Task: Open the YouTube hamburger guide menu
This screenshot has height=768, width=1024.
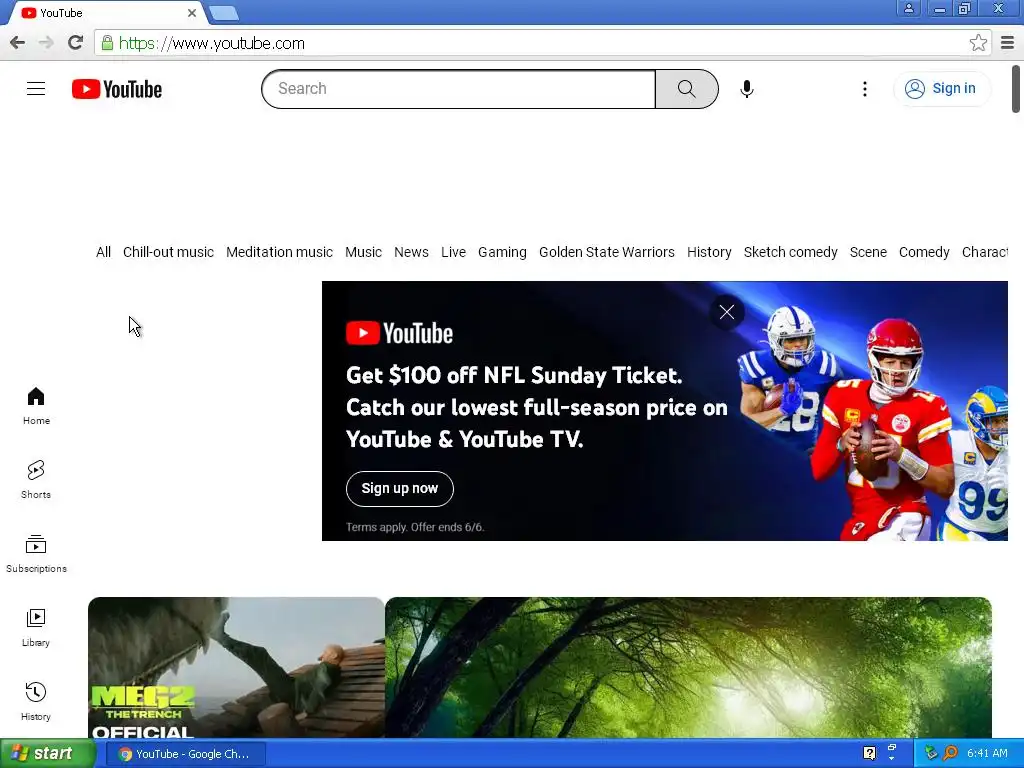Action: (36, 89)
